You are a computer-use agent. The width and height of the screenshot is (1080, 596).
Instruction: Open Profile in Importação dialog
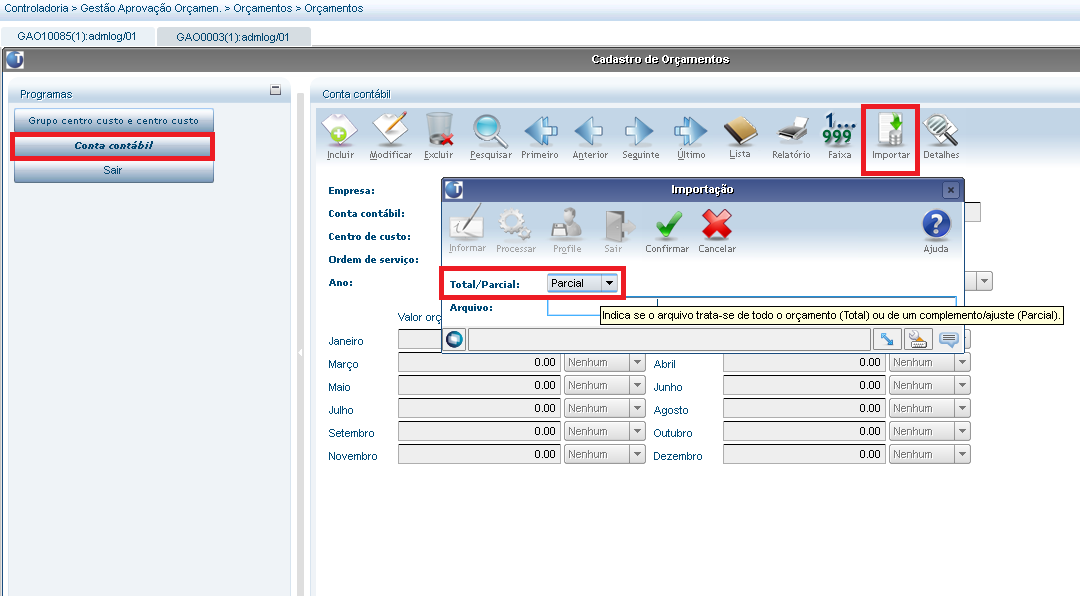tap(567, 231)
